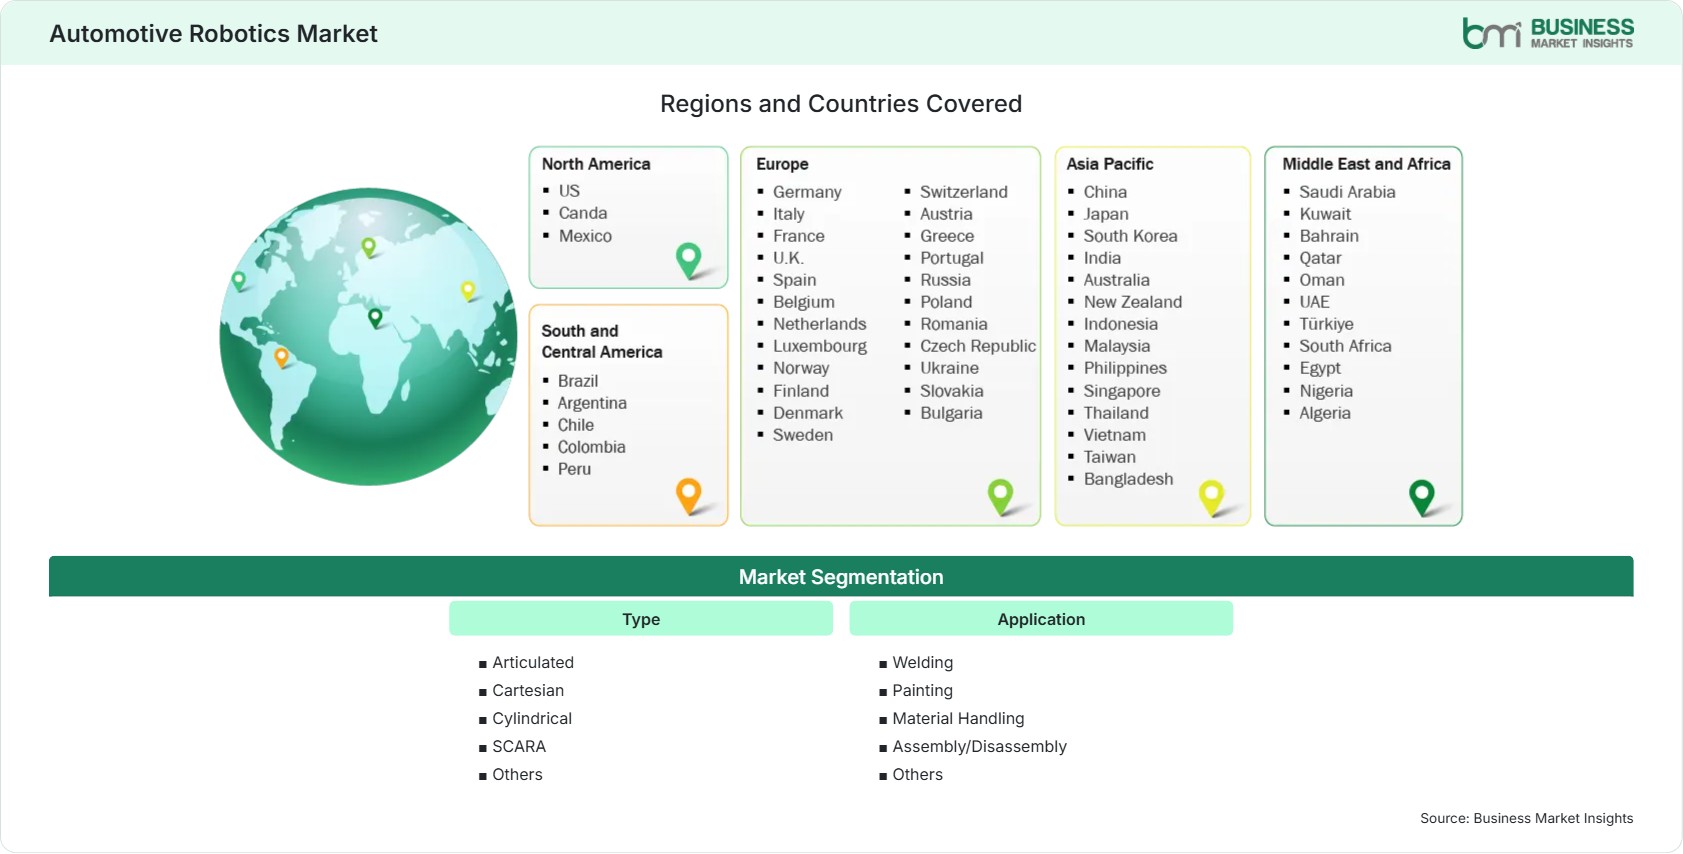The width and height of the screenshot is (1683, 854).
Task: Select the Application segmentation header
Action: 1041,619
